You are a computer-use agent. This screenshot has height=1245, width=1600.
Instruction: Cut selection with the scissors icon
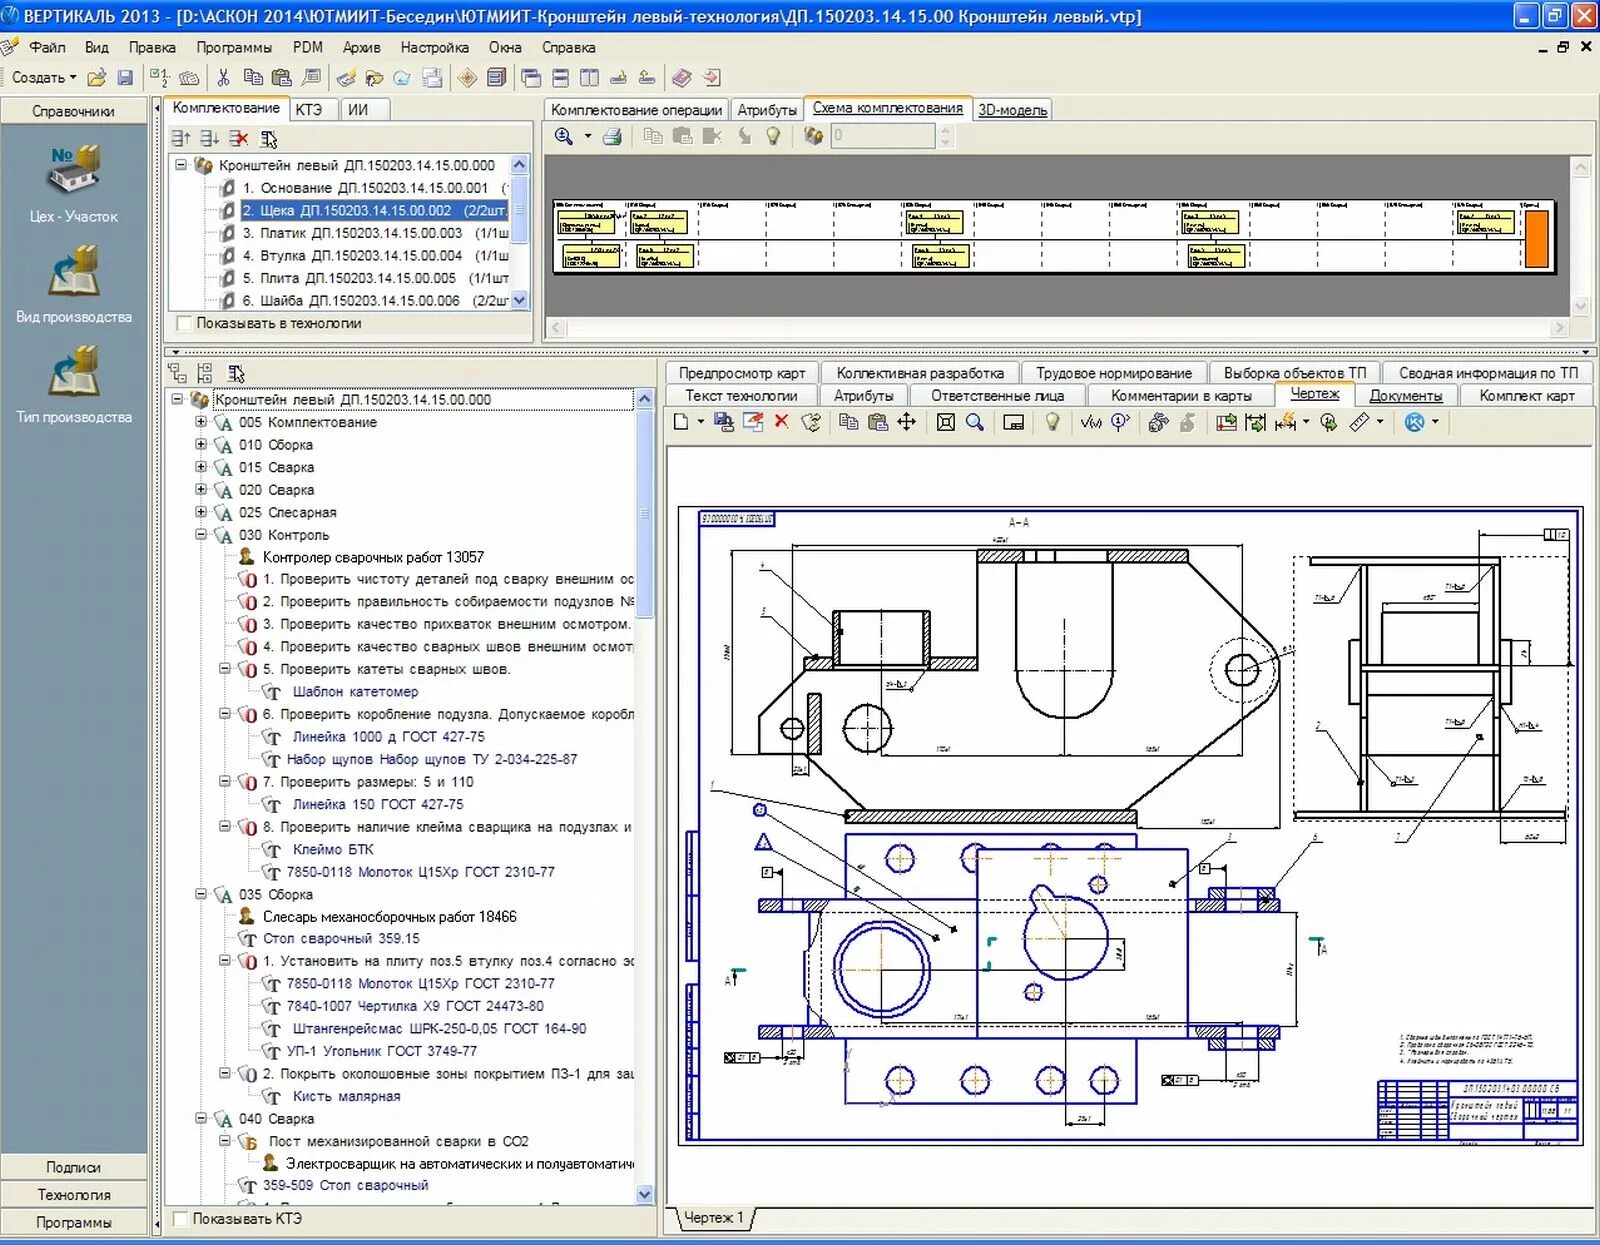click(223, 78)
